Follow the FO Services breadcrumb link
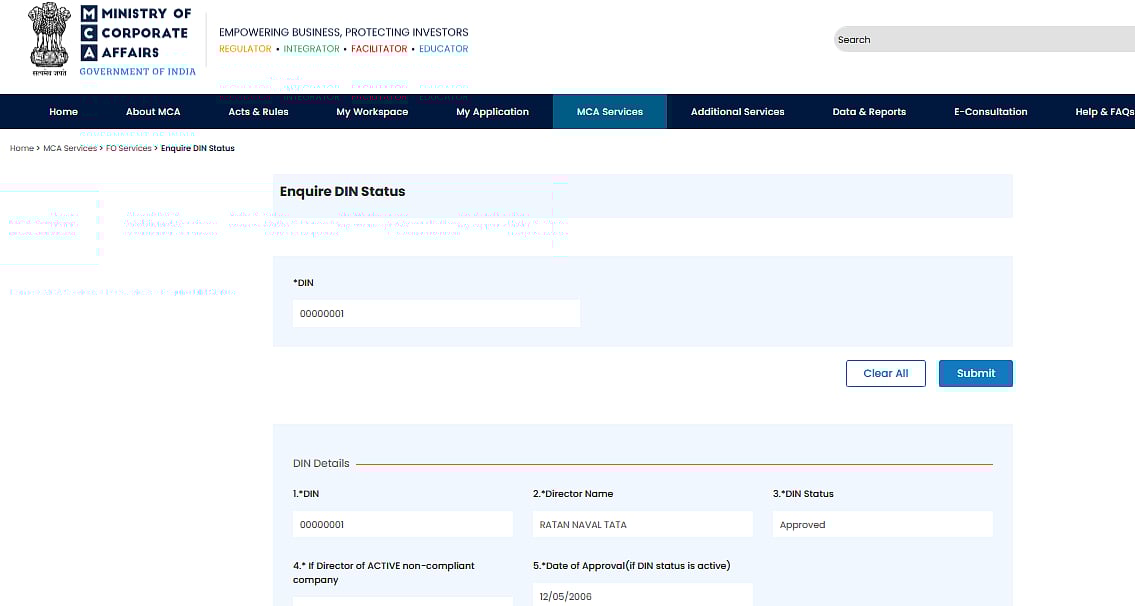This screenshot has width=1135, height=606. (128, 148)
